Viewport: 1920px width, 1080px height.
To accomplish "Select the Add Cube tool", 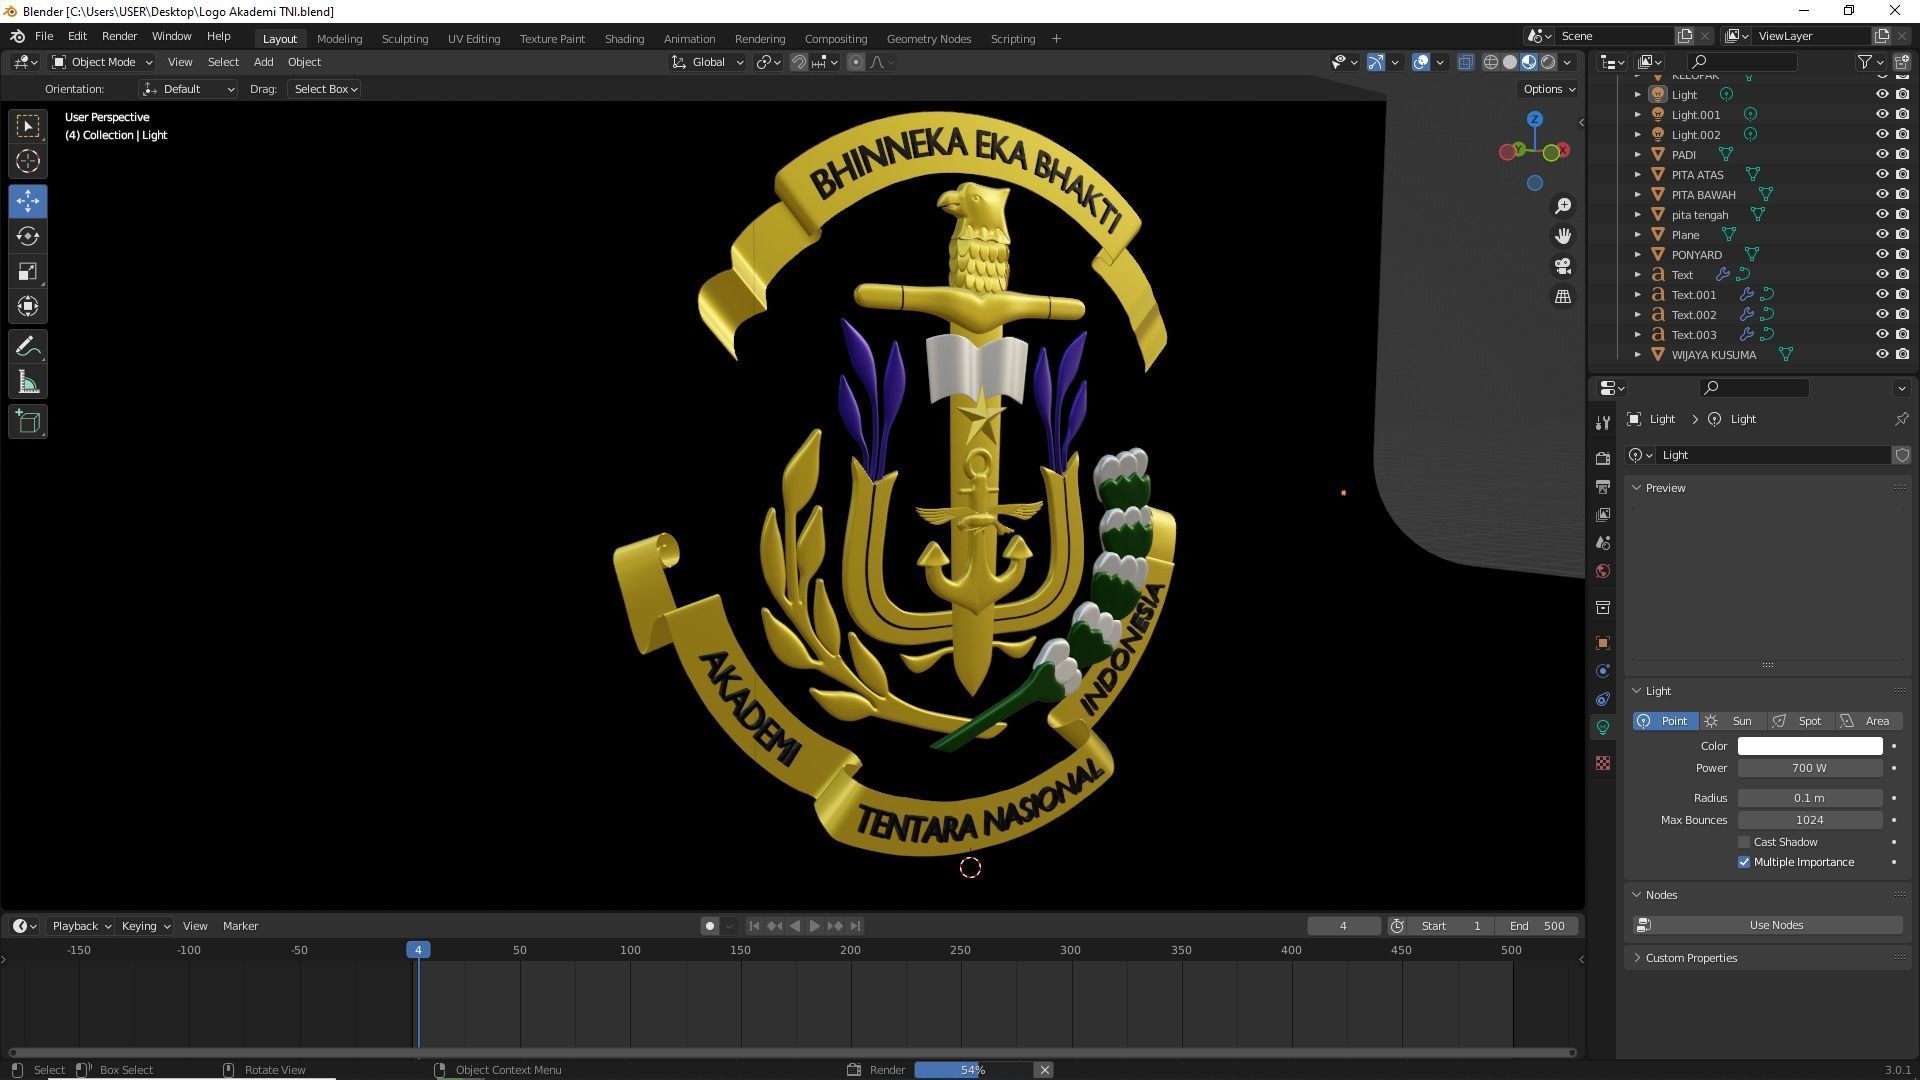I will pyautogui.click(x=28, y=422).
